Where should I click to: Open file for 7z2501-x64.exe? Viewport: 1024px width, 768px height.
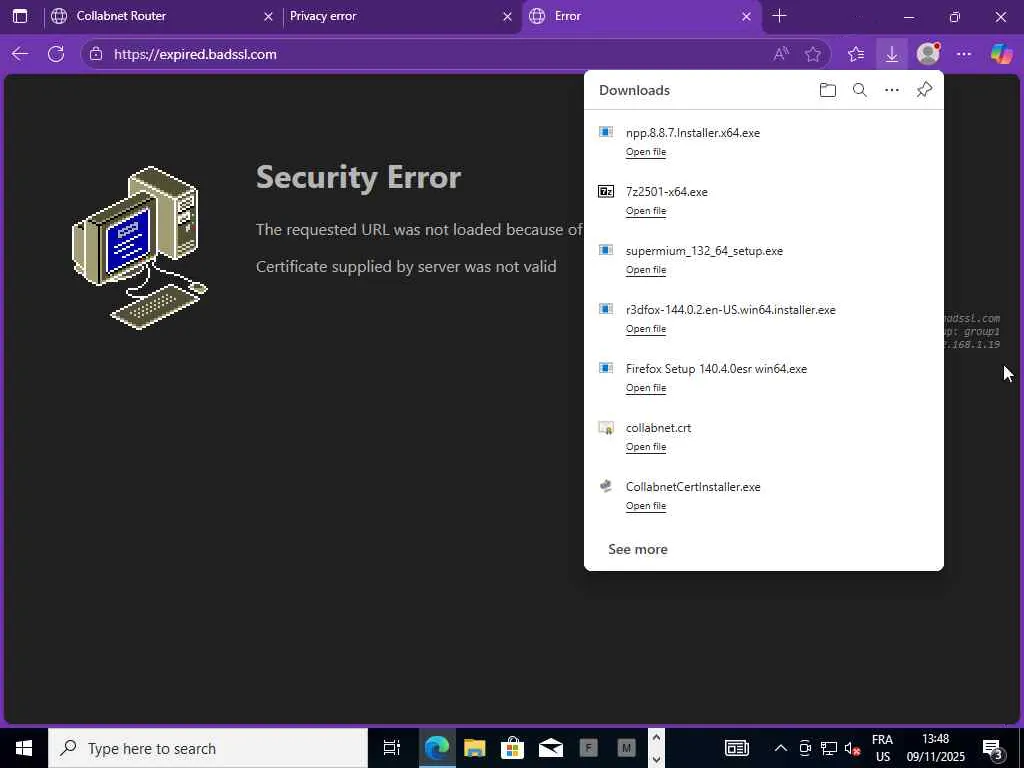[x=646, y=210]
